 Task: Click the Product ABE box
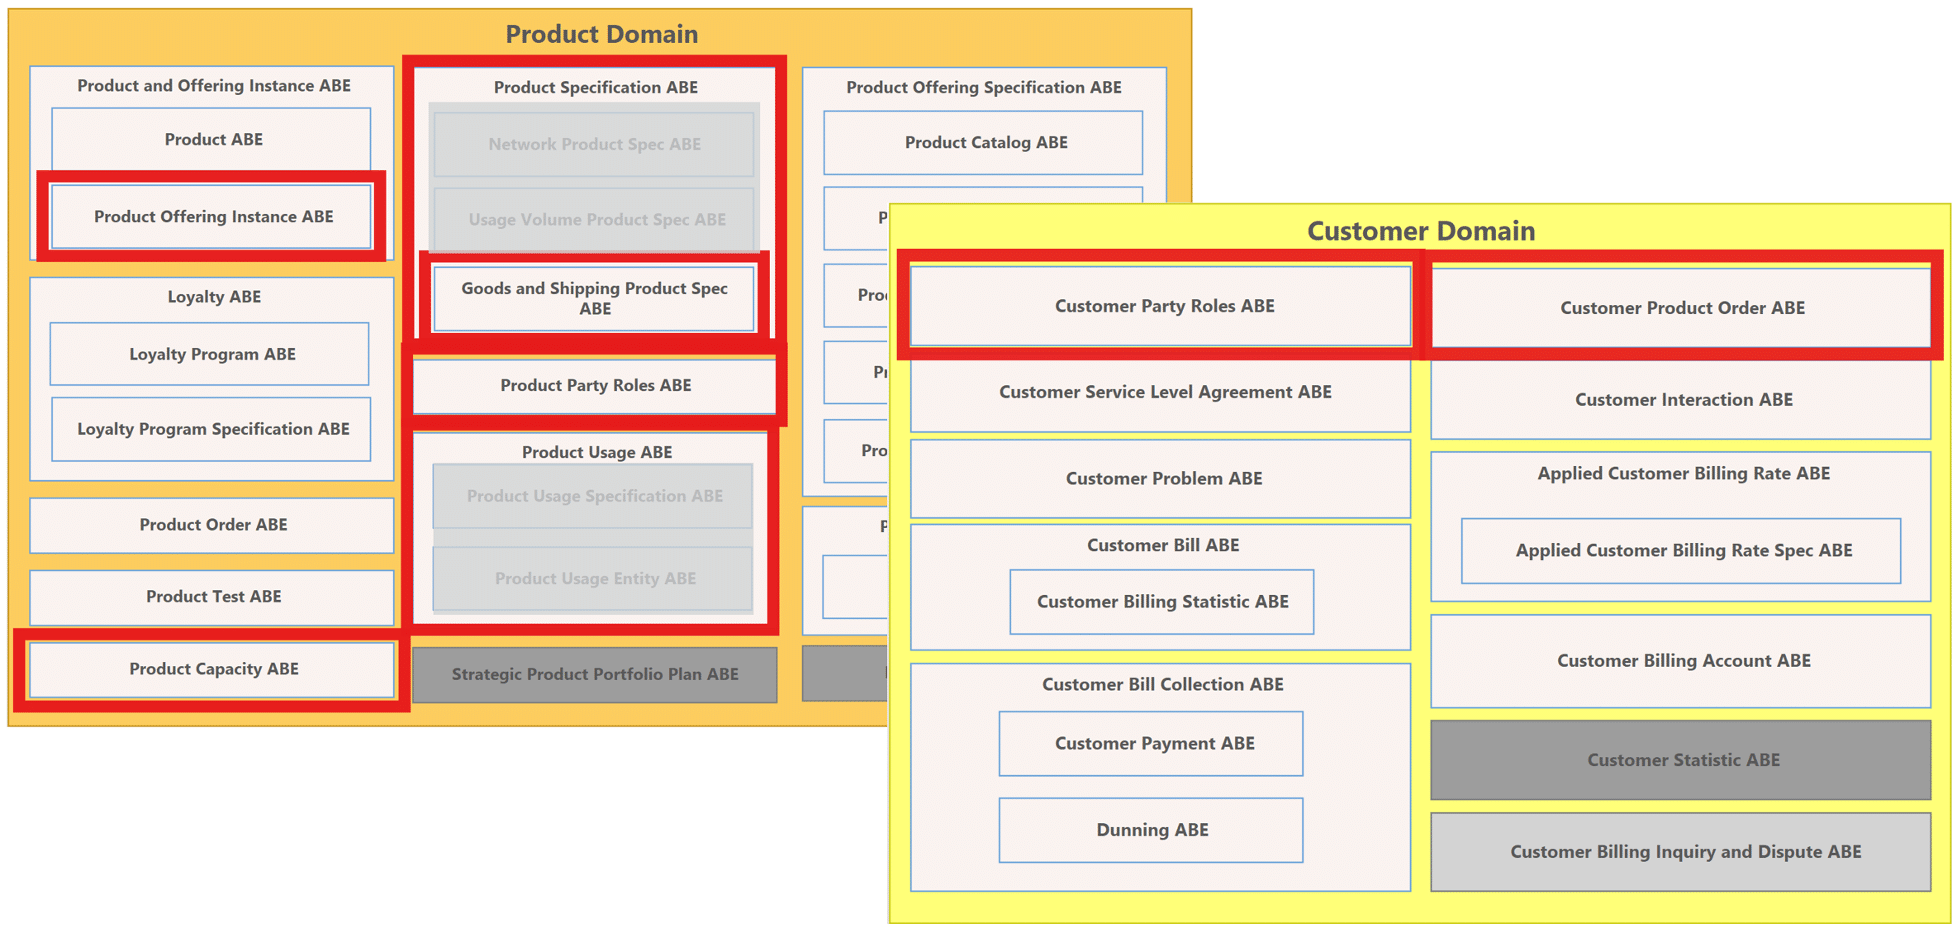click(x=211, y=139)
